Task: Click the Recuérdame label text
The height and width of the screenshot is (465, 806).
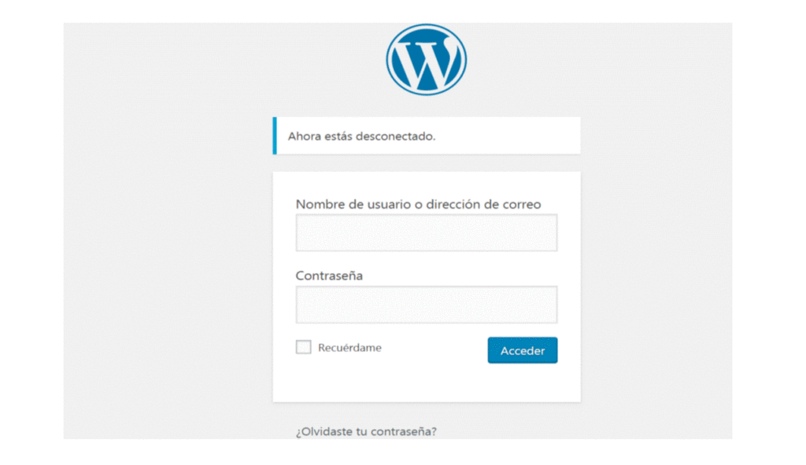Action: [x=350, y=348]
